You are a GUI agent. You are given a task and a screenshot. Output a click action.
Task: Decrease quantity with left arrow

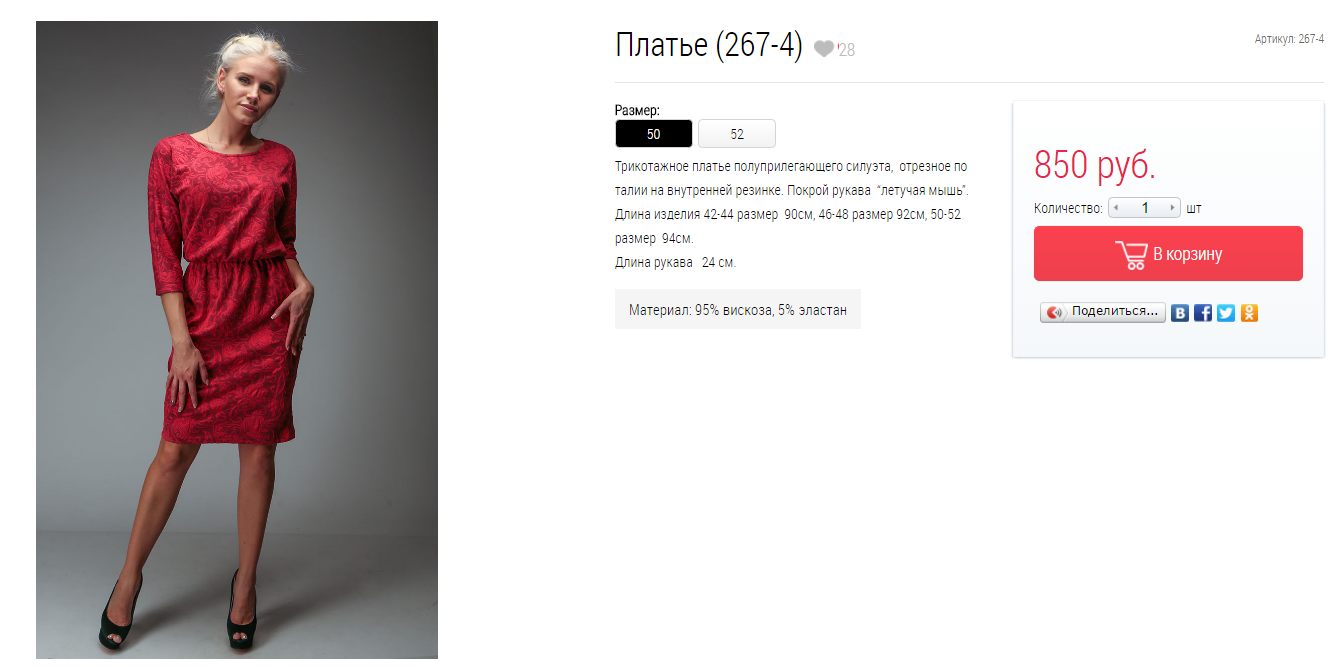coord(1117,208)
